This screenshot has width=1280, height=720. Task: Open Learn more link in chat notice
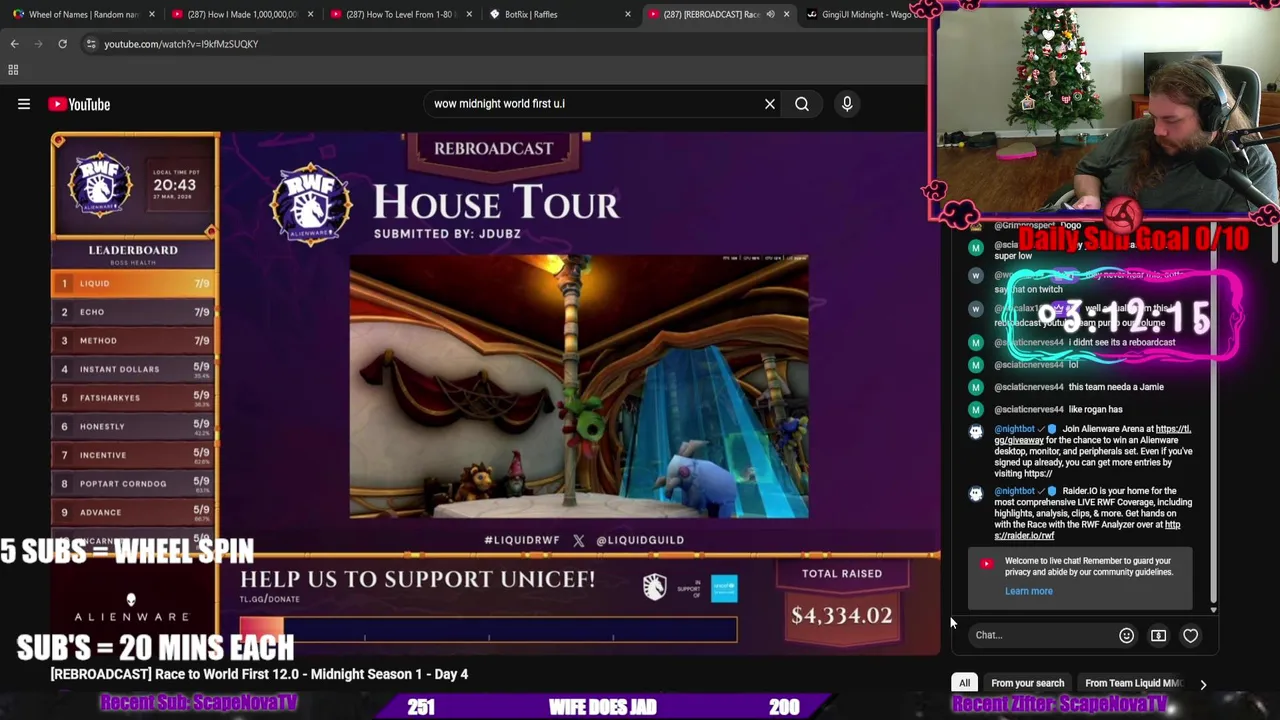[x=1028, y=591]
